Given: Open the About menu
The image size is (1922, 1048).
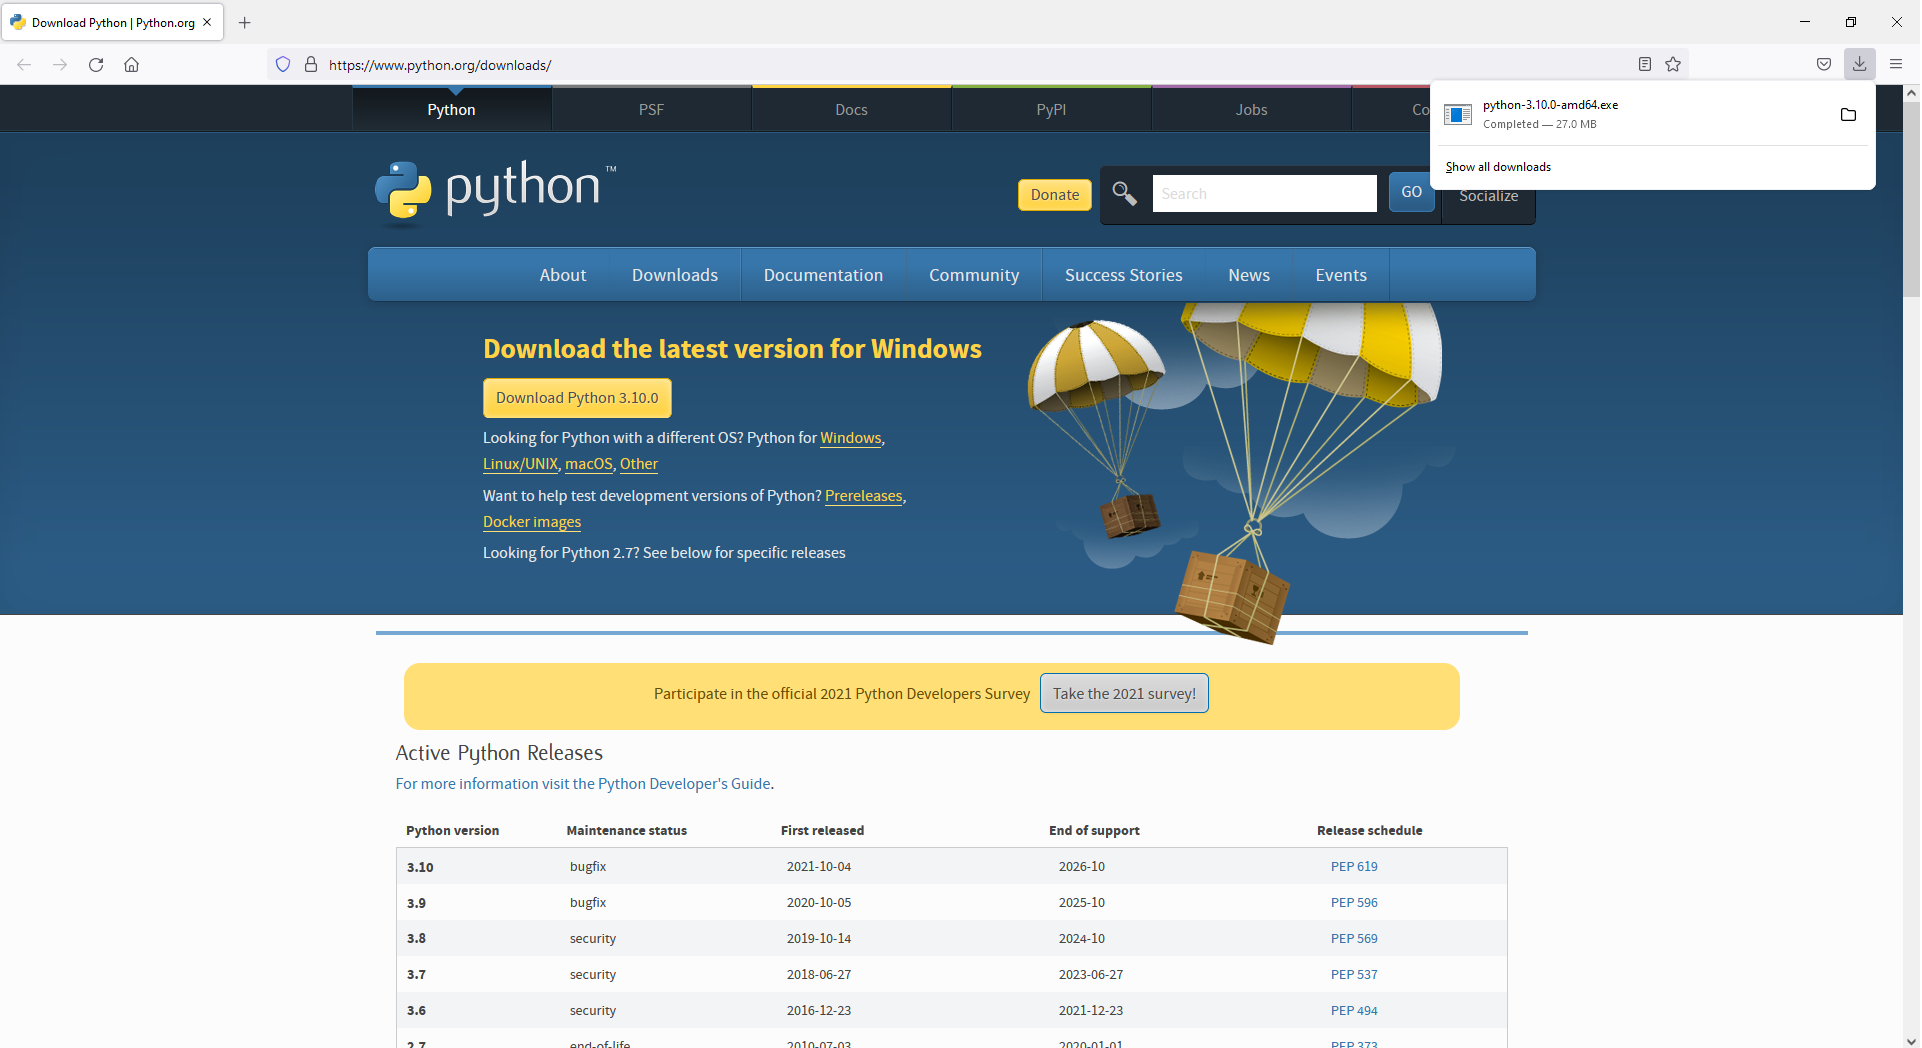Looking at the screenshot, I should (x=563, y=275).
